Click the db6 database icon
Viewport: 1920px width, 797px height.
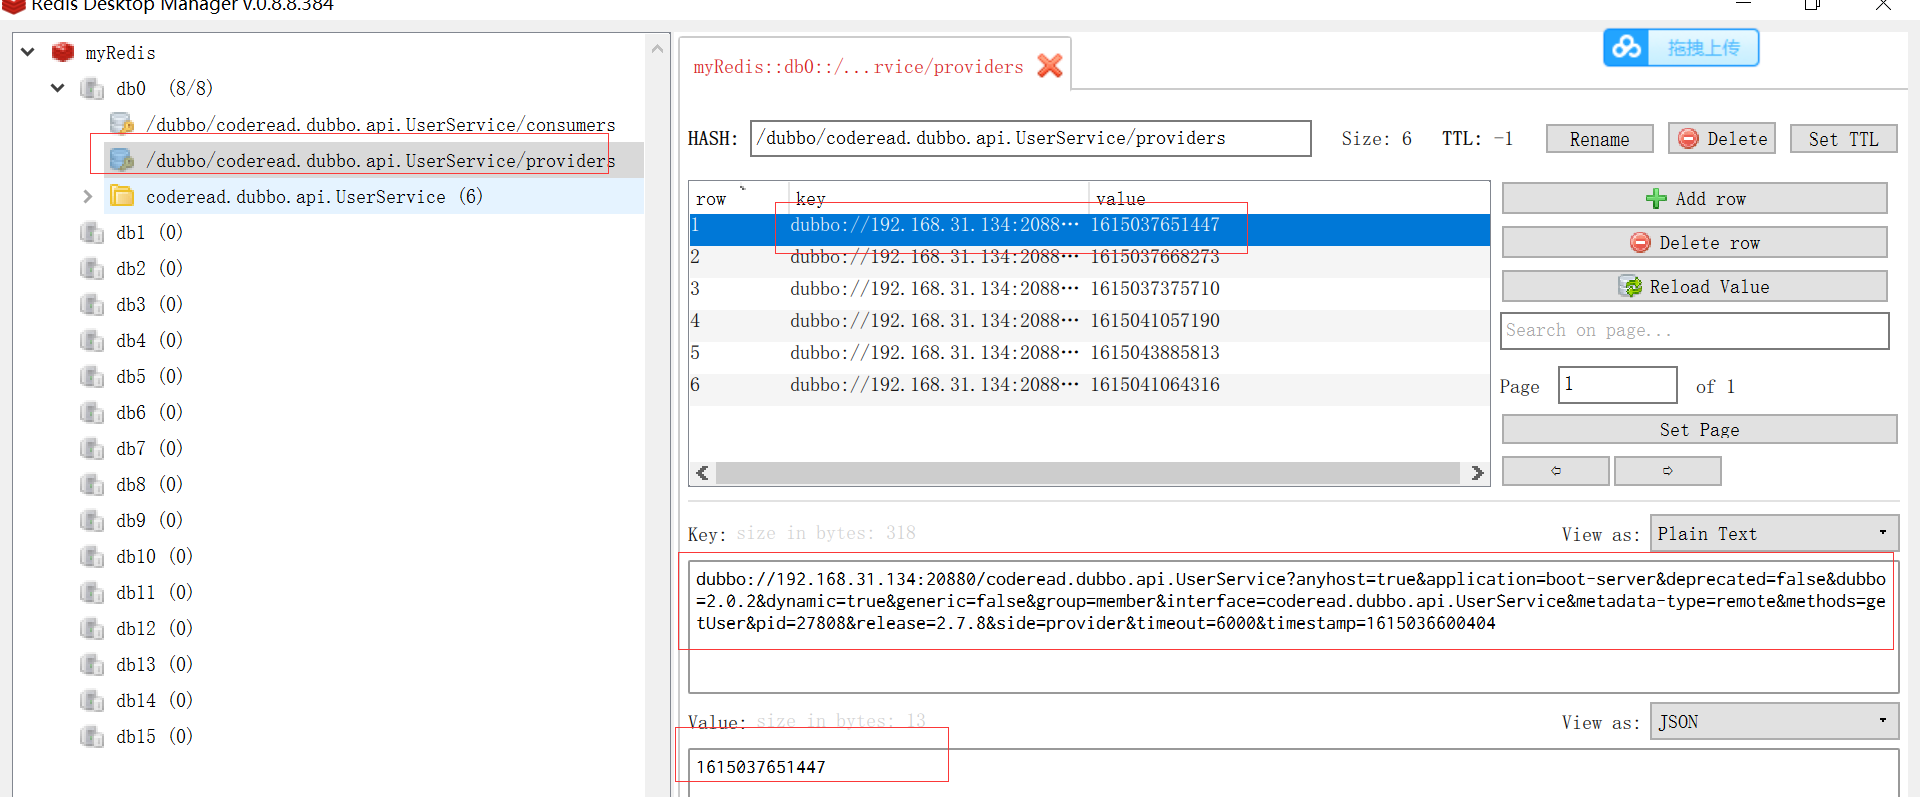(92, 412)
